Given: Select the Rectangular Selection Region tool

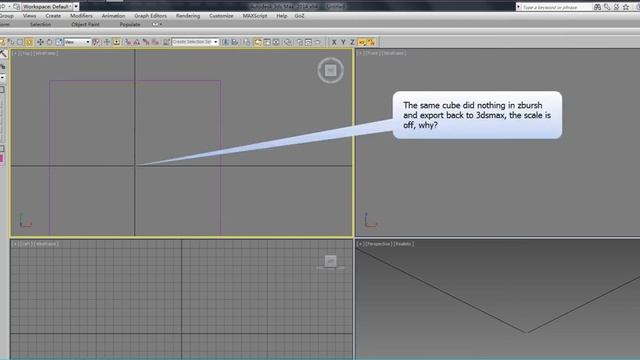Looking at the screenshot, I should click(x=20, y=42).
